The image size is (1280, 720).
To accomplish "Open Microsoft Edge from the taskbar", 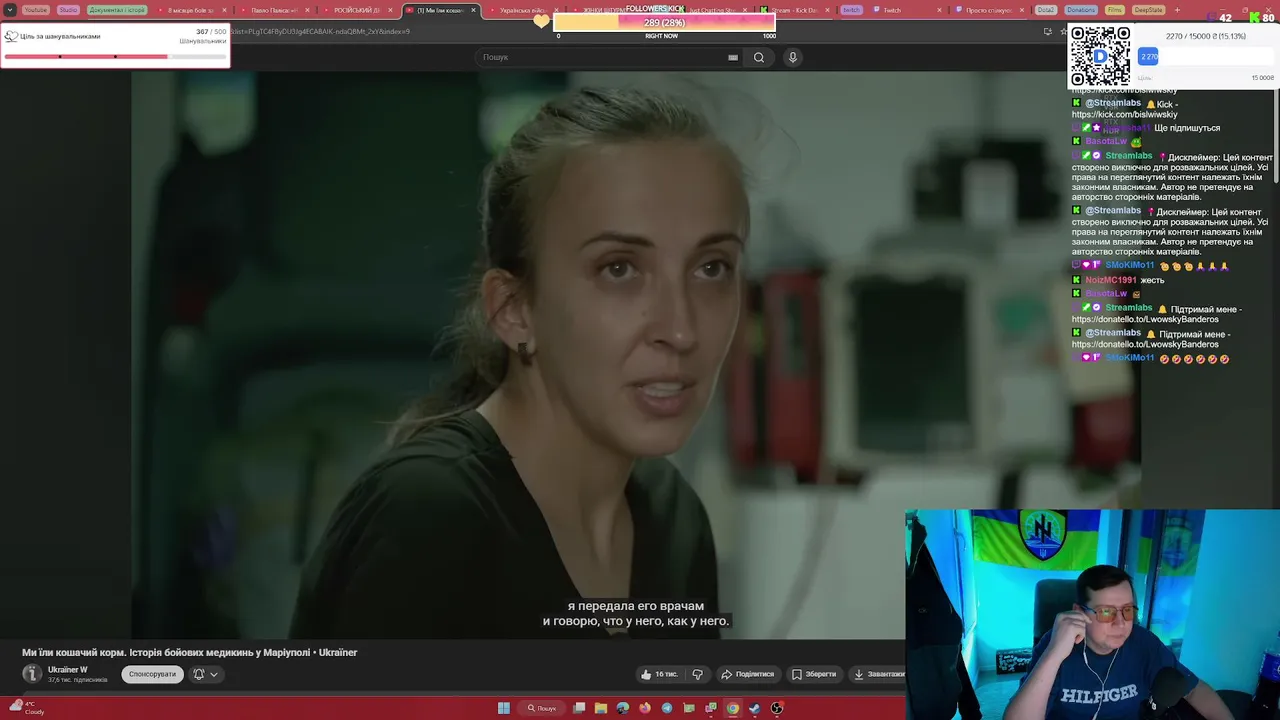I will [x=623, y=708].
